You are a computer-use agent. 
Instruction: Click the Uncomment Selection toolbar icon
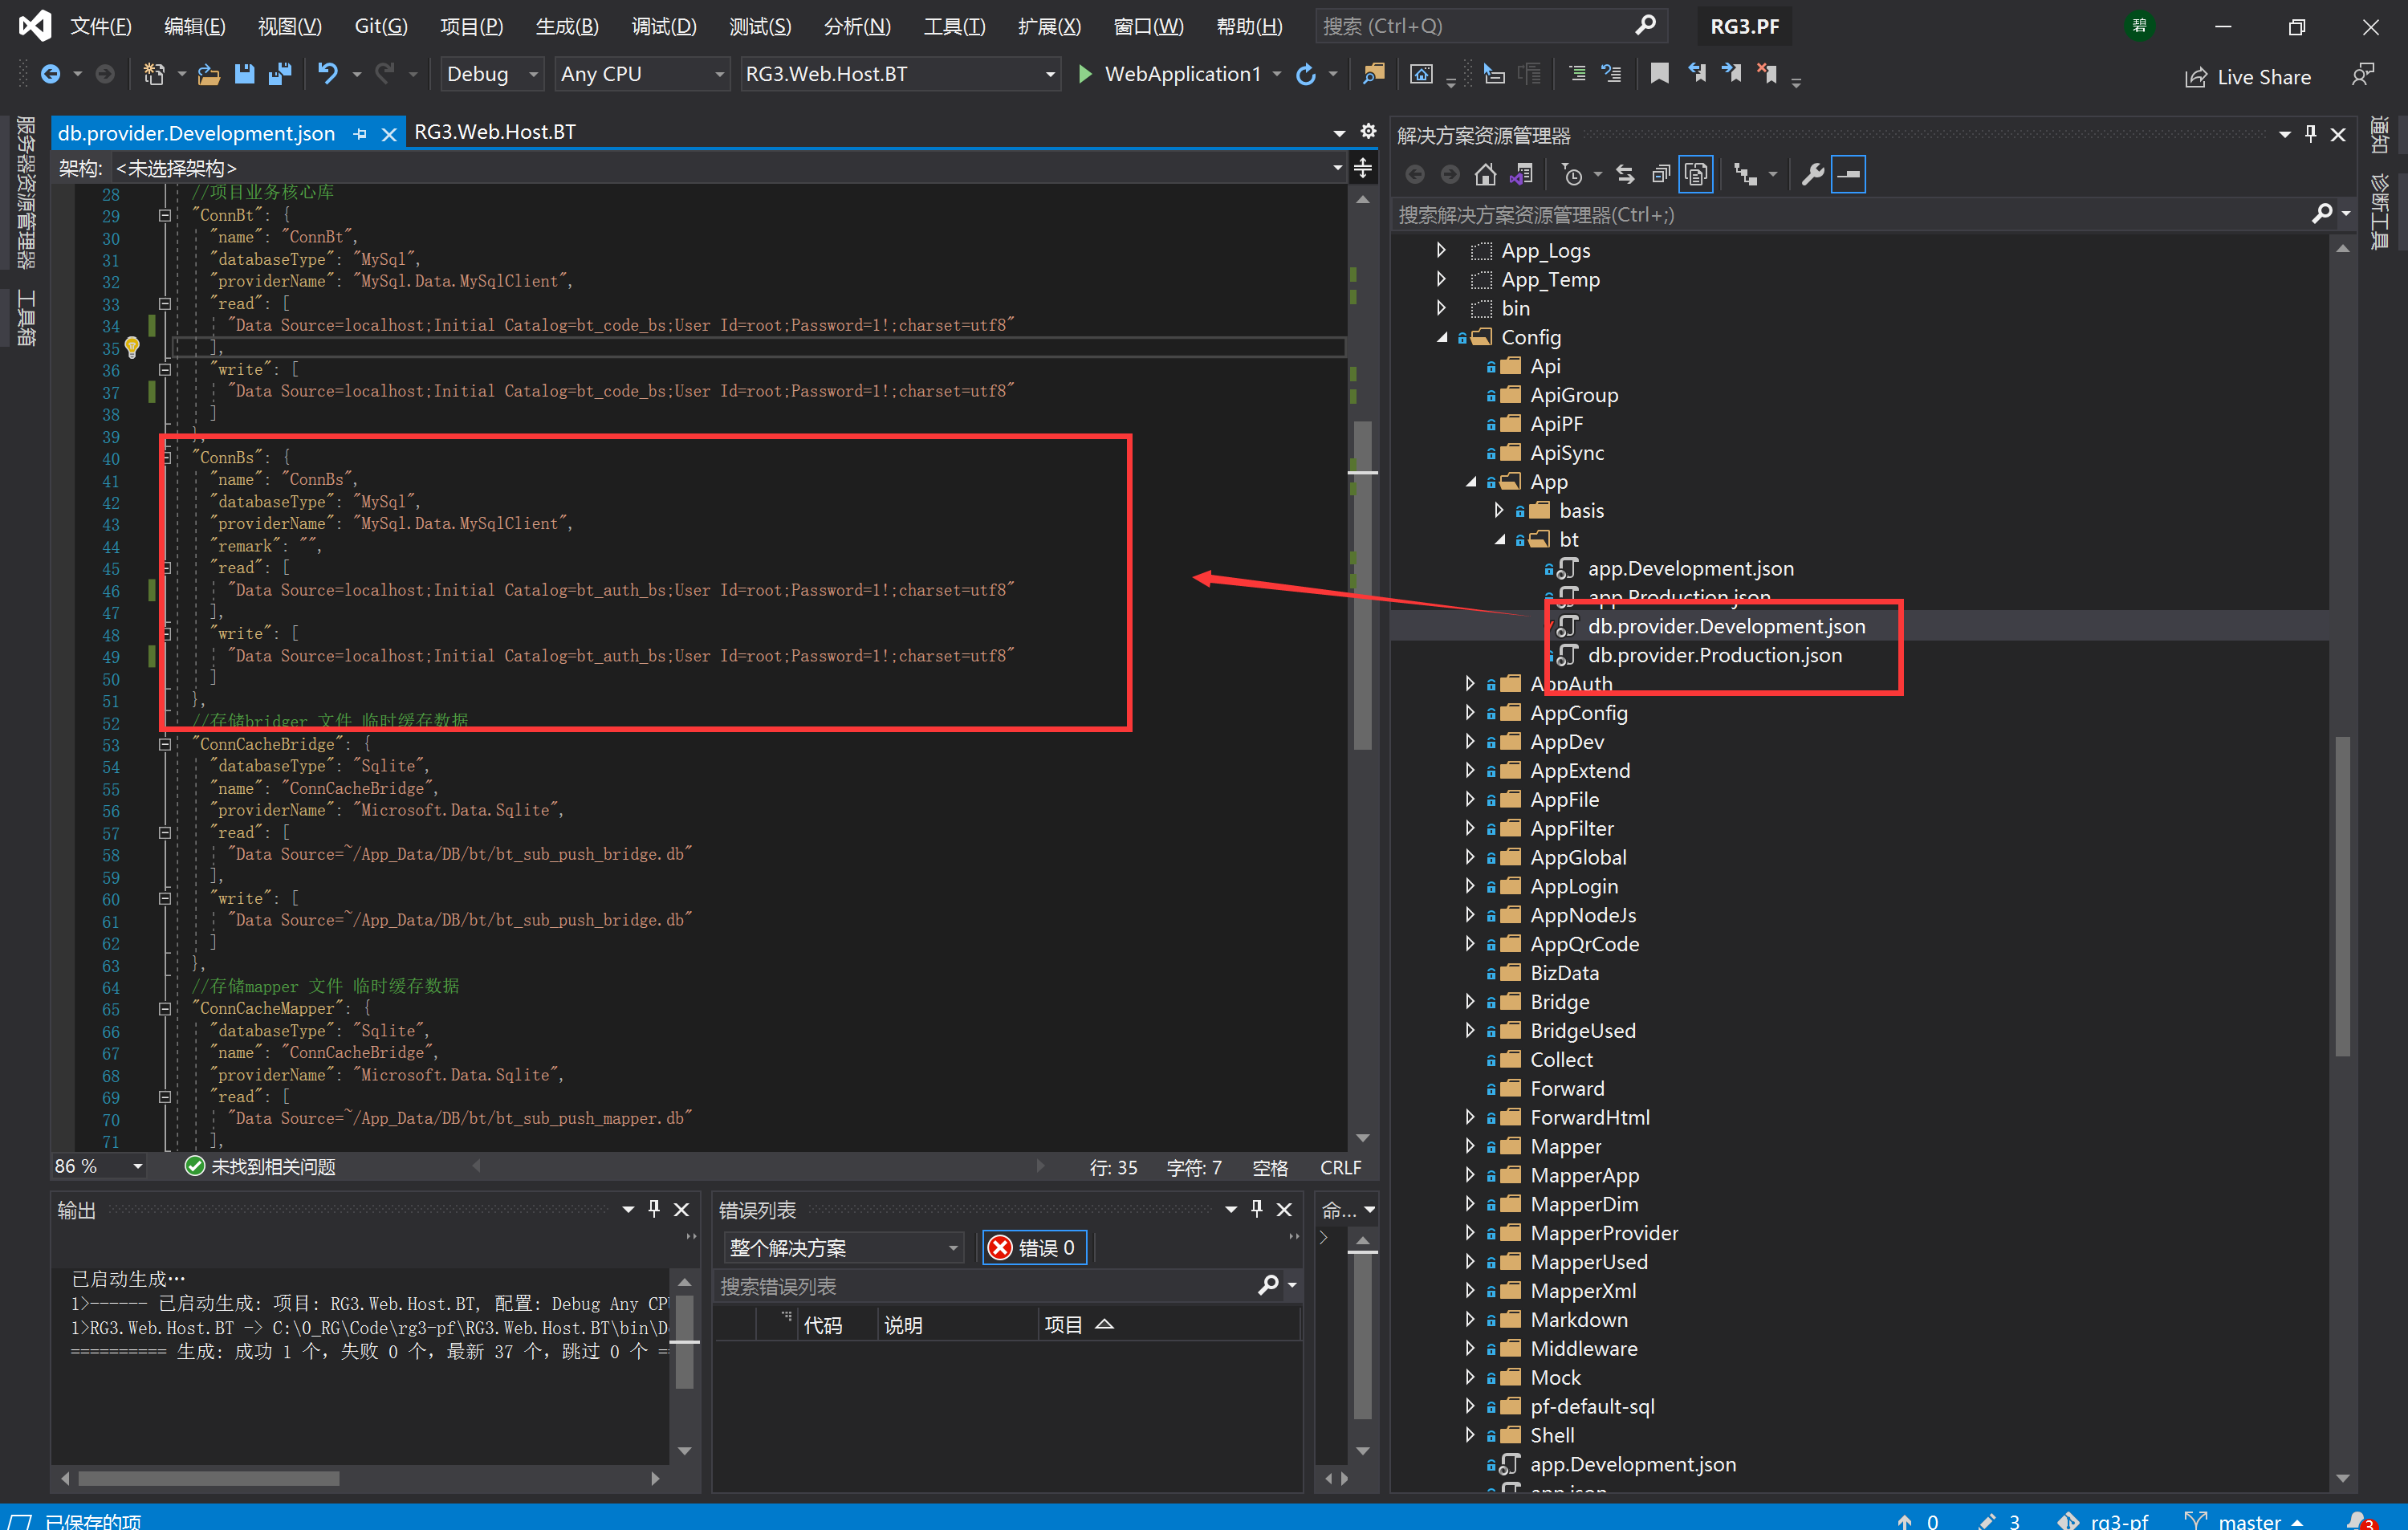click(x=1612, y=74)
